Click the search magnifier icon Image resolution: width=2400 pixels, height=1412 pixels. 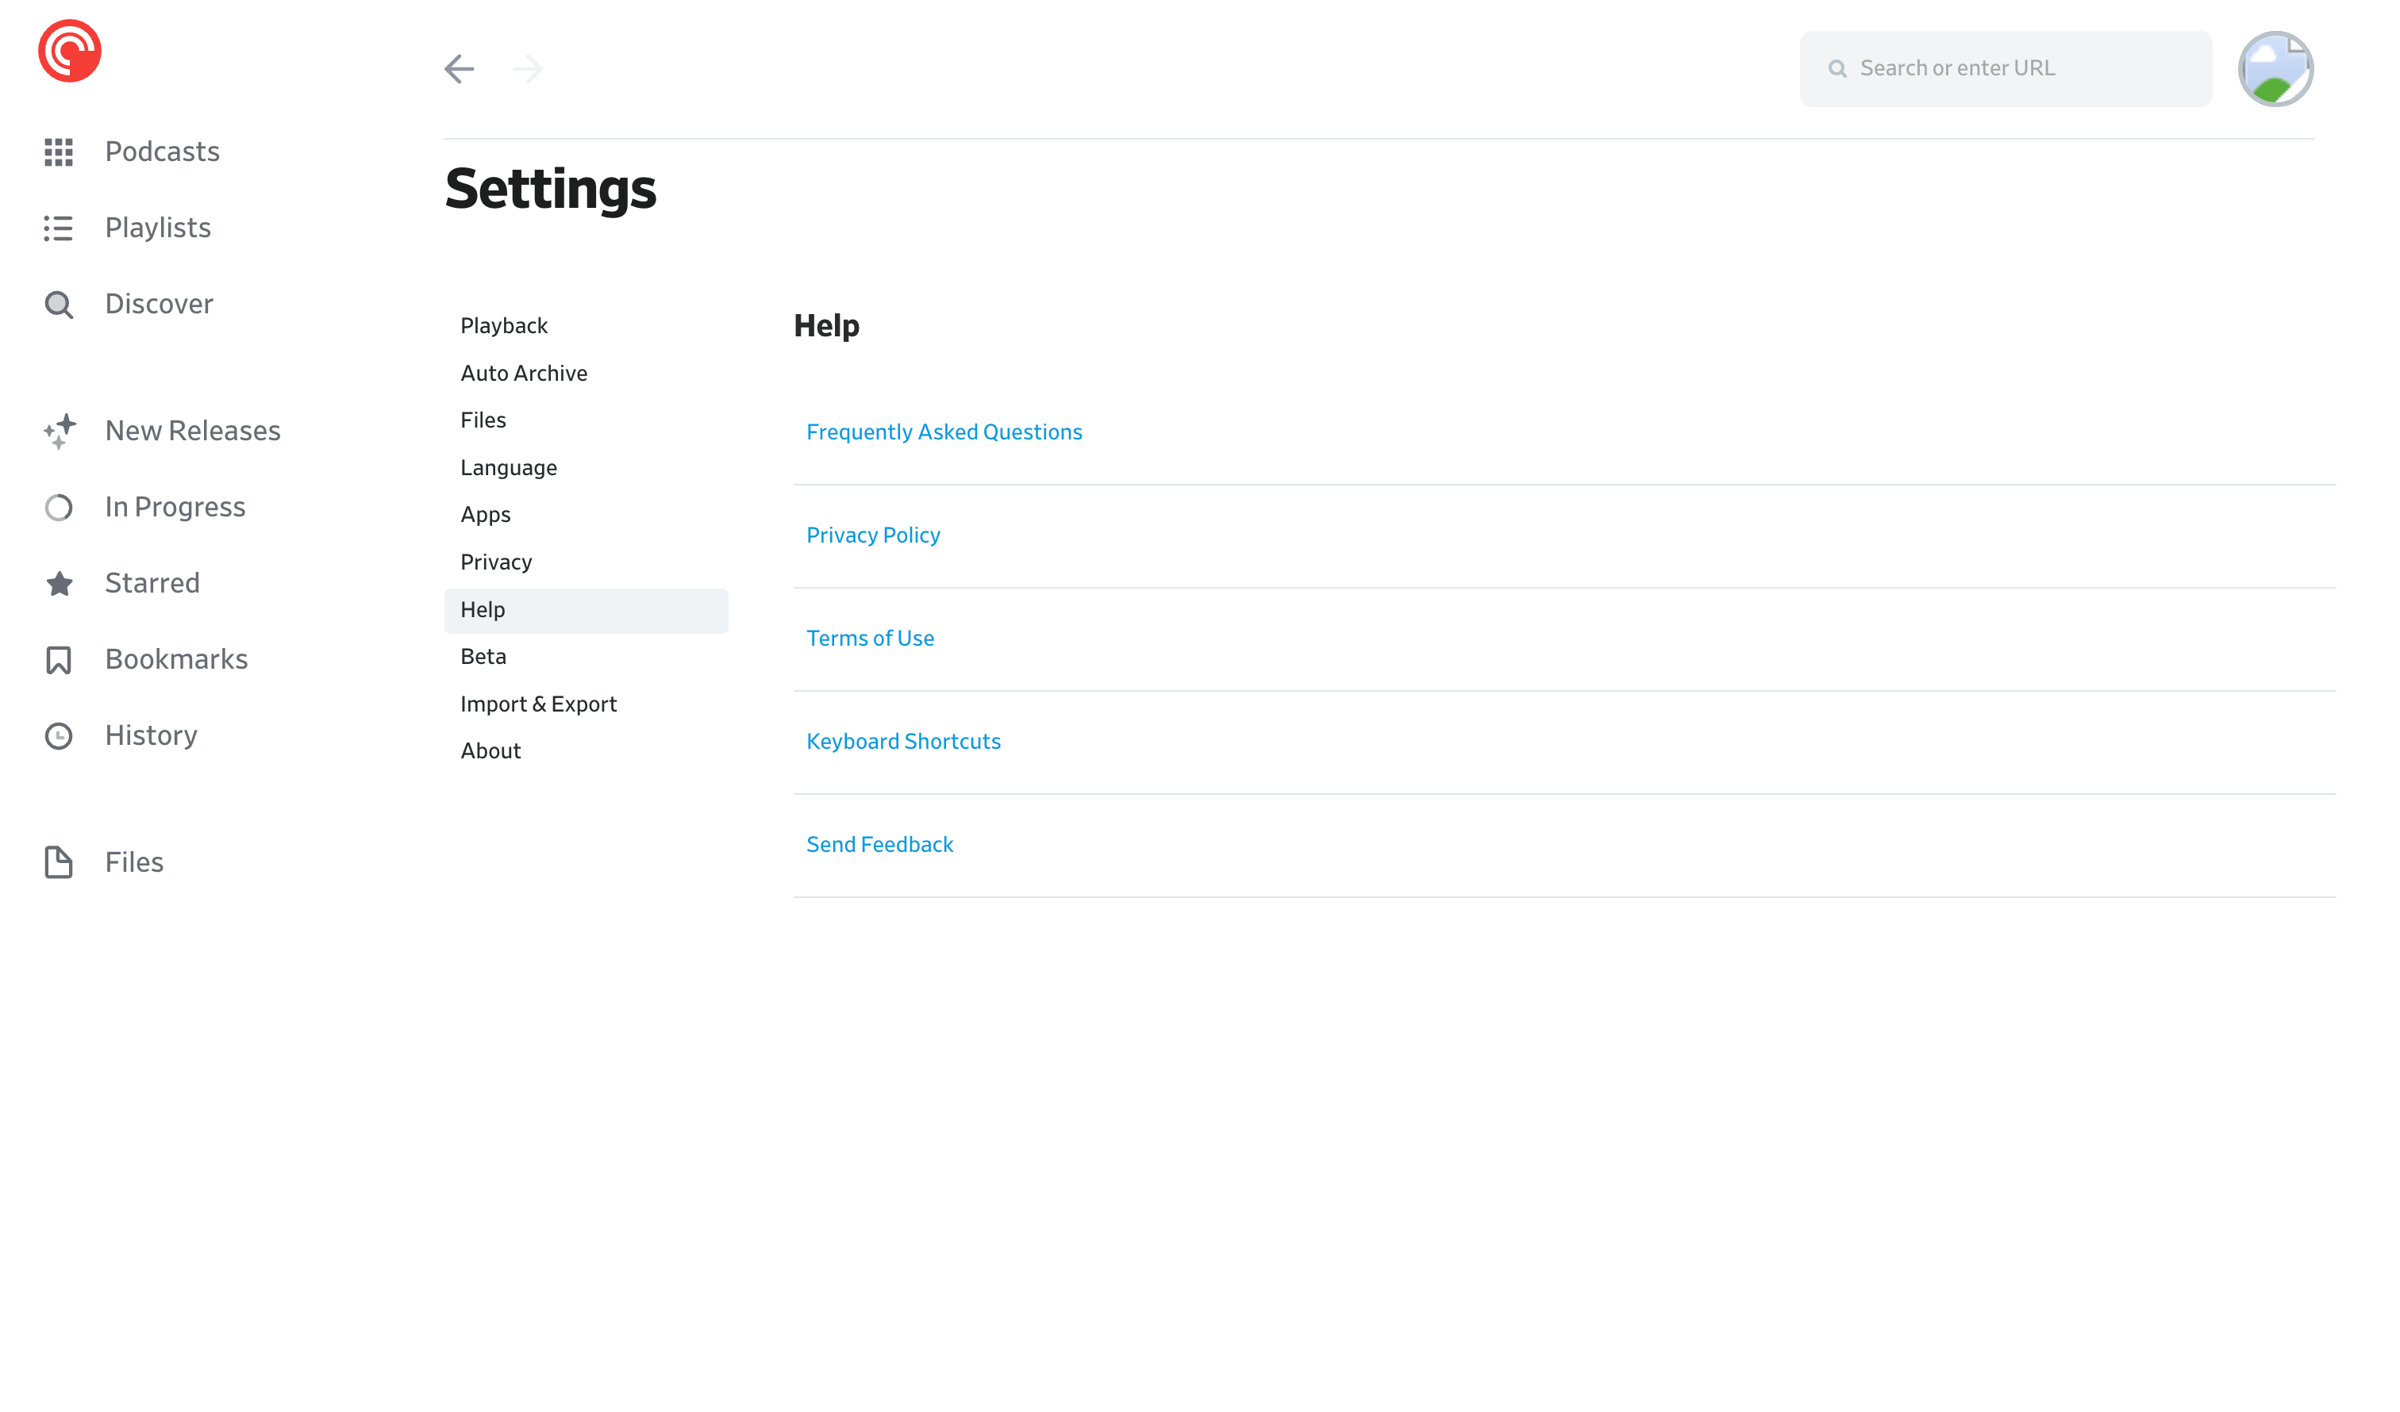1837,69
